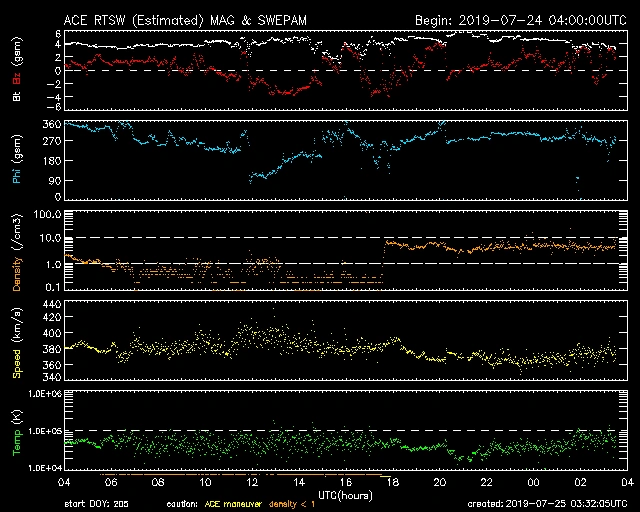Click the 'Density (/cm3)' axis label
640x512 pixels.
point(17,252)
